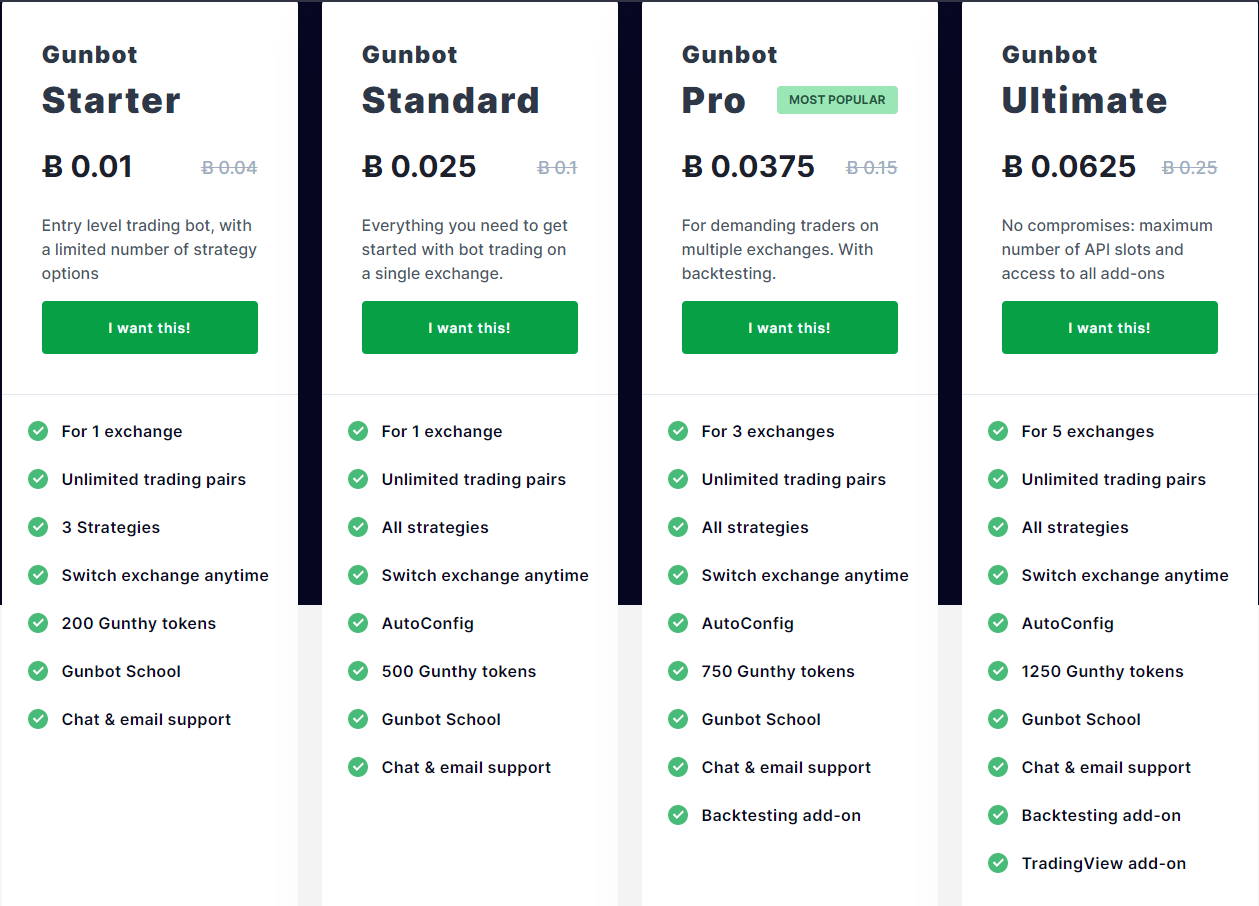Click the 'Ultimate' plan heading
The height and width of the screenshot is (906, 1259).
coord(1084,100)
